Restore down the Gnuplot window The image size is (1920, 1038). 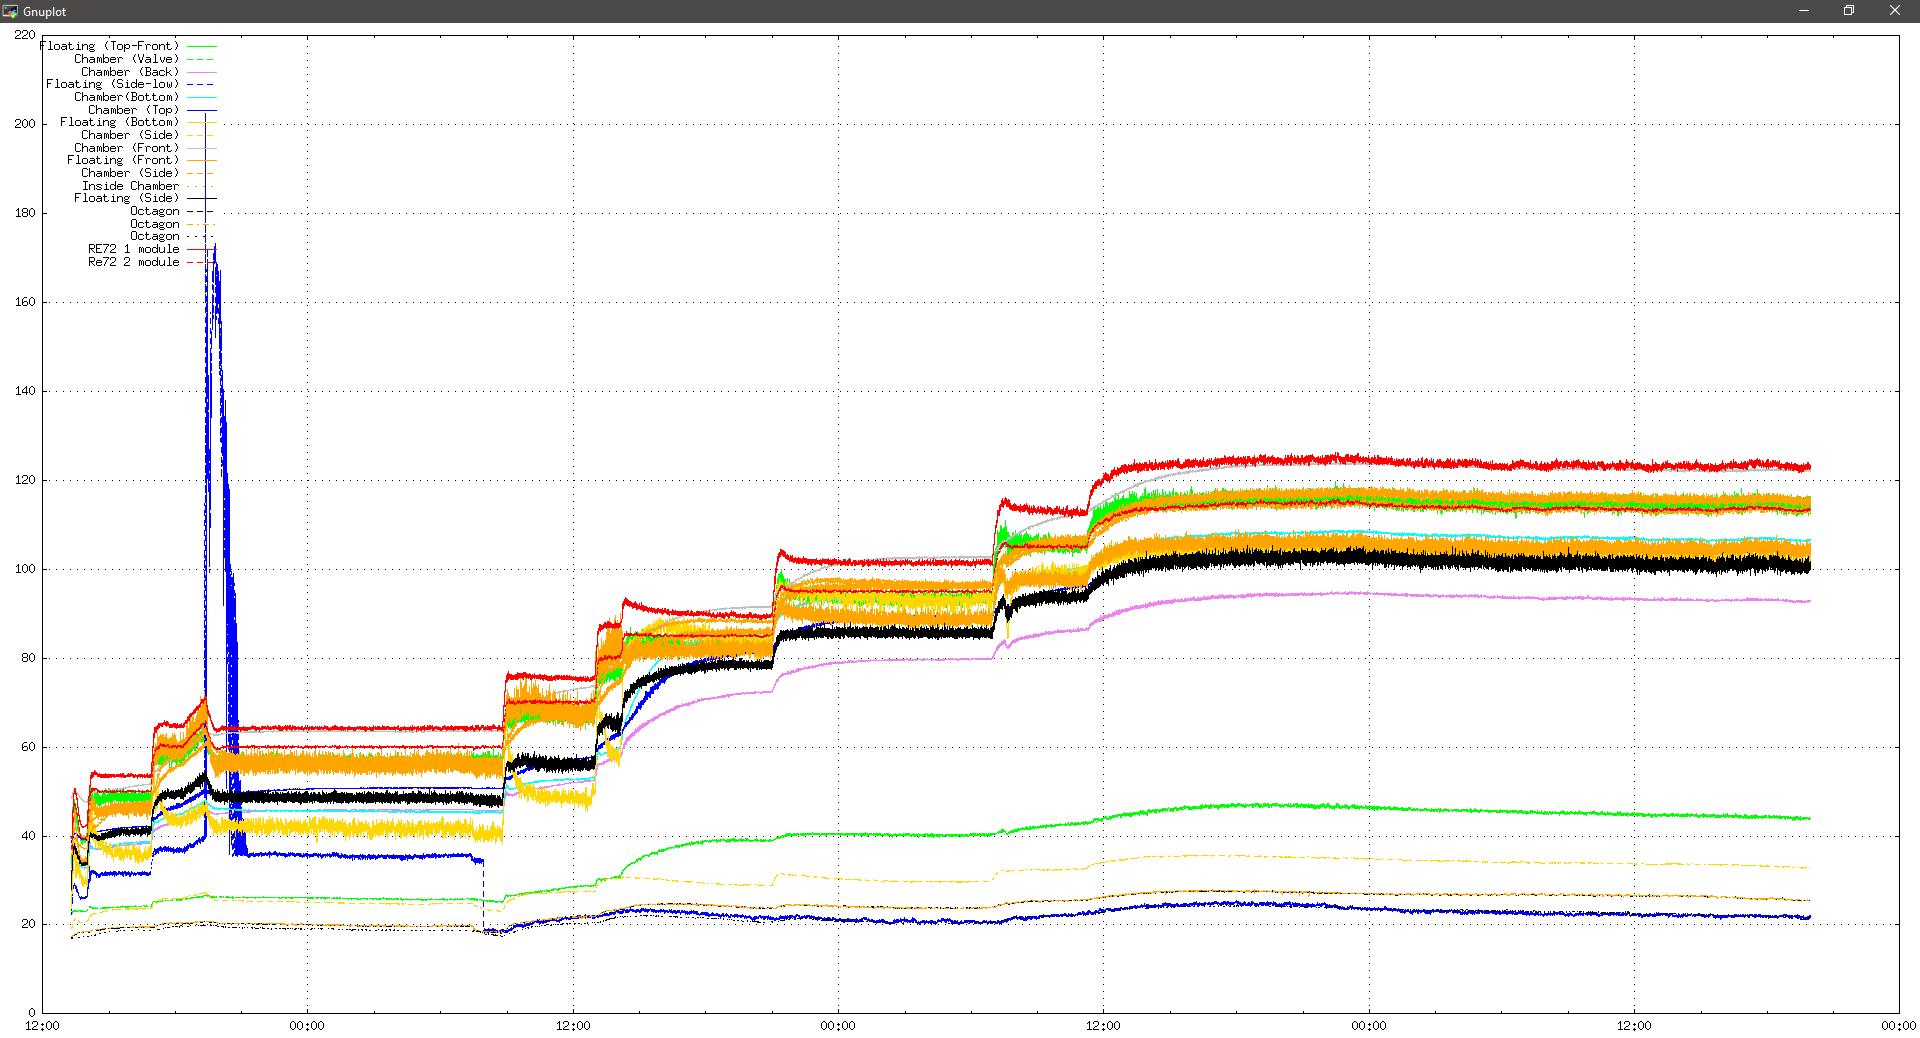coord(1849,11)
